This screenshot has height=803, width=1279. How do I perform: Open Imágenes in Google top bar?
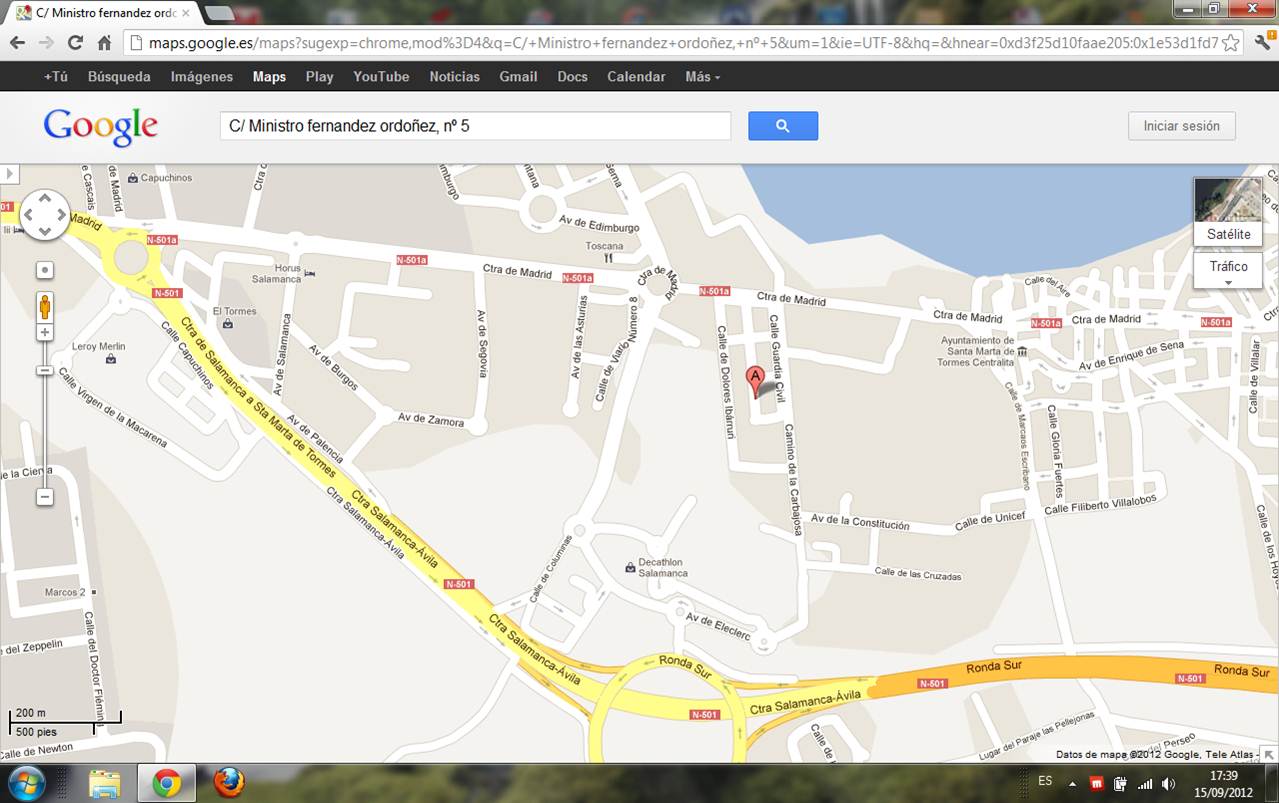pos(201,77)
